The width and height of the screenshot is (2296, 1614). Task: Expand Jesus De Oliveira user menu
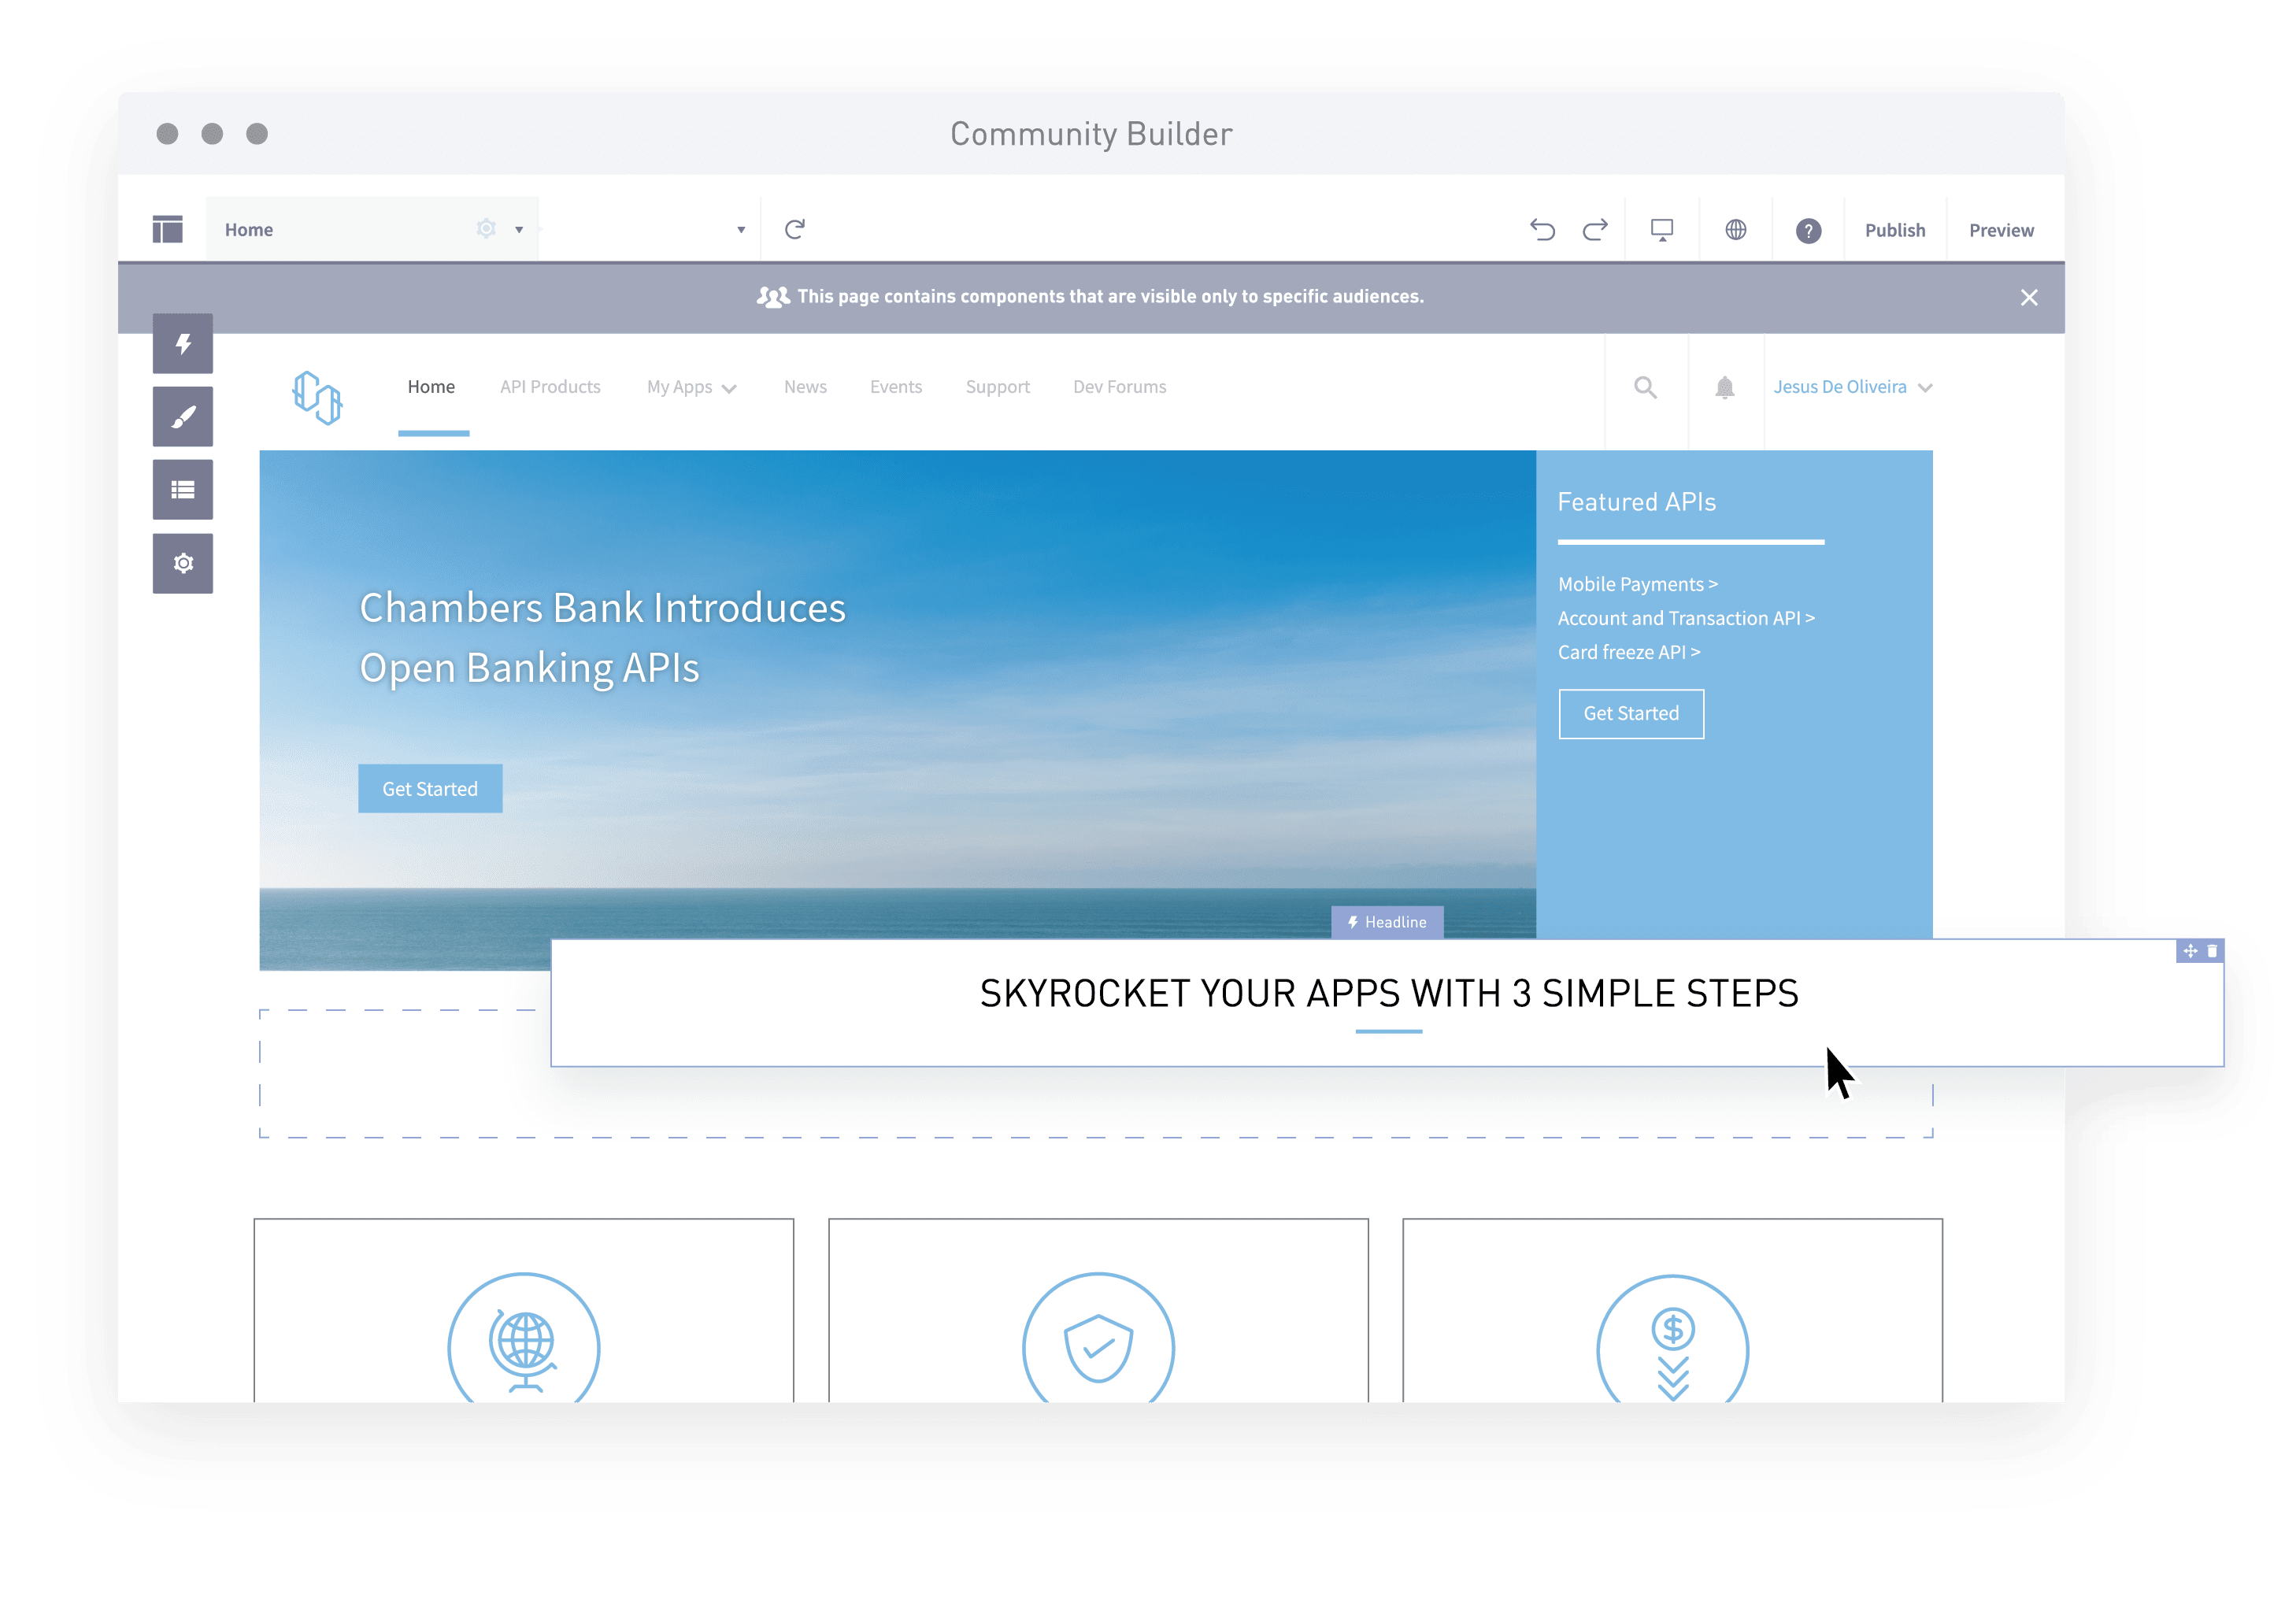tap(1852, 387)
